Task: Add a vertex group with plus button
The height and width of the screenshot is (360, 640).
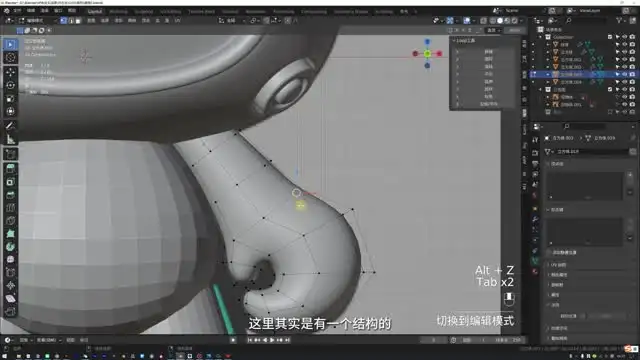Action: point(630,175)
